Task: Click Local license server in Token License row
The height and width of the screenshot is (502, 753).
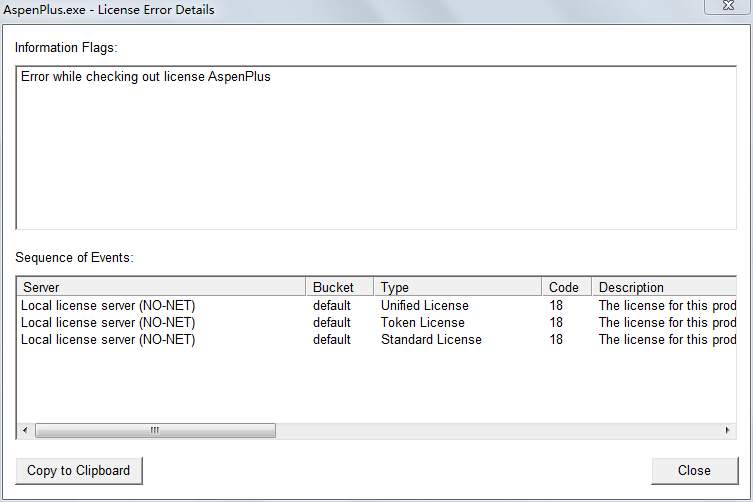Action: click(x=108, y=322)
